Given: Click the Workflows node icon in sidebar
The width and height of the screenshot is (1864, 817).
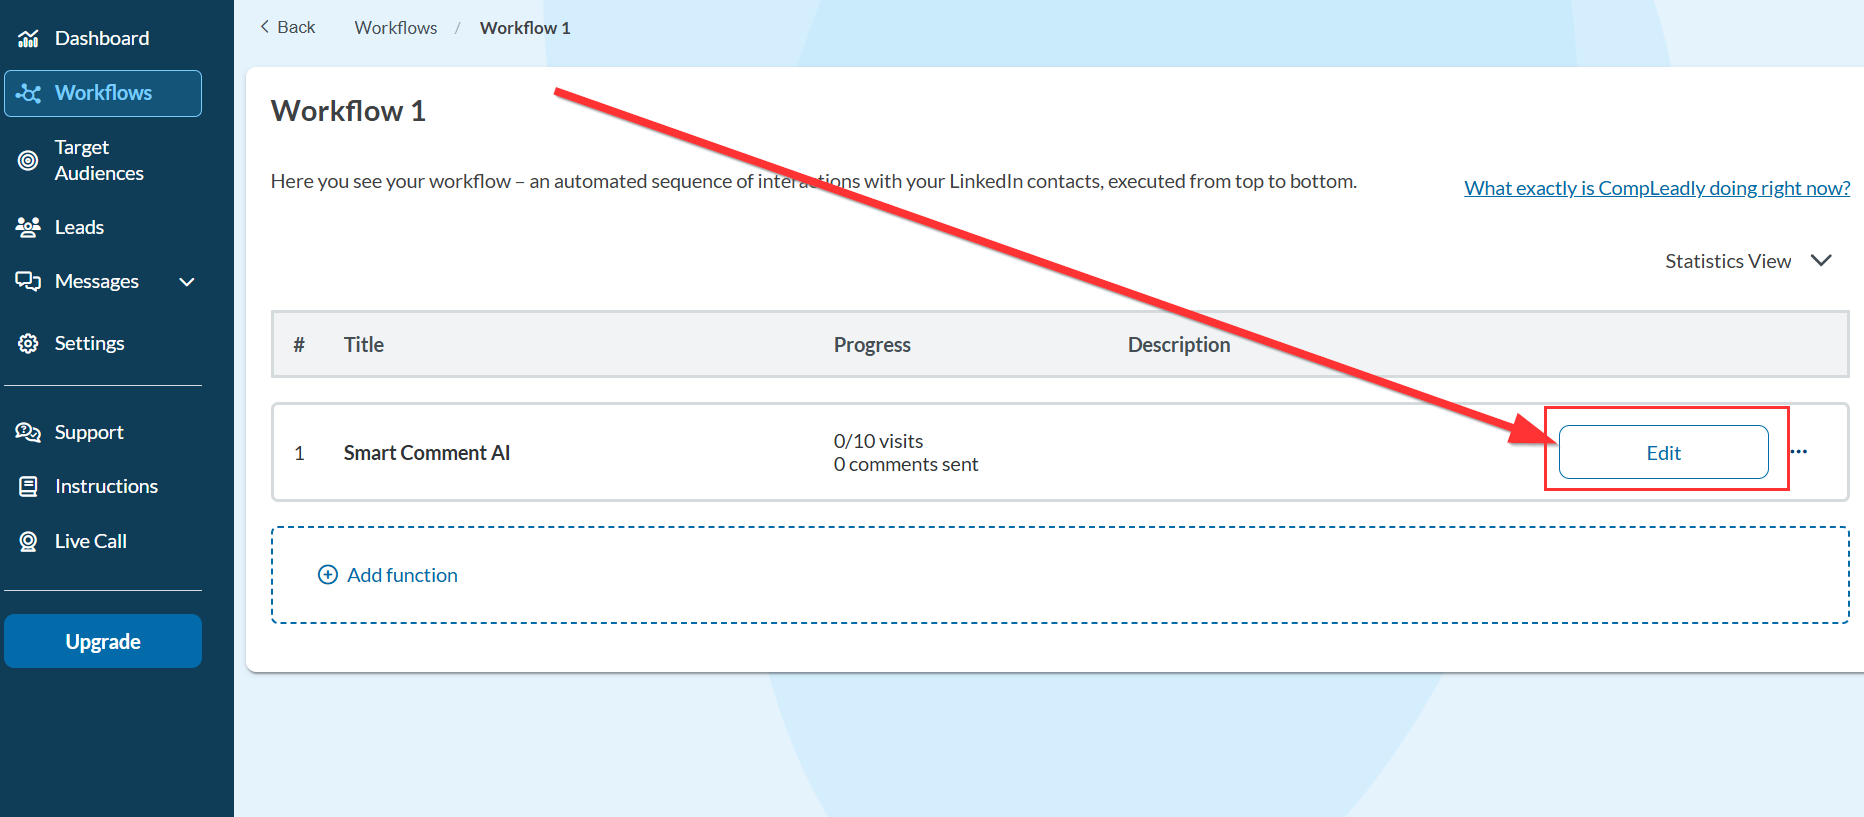Looking at the screenshot, I should click(x=28, y=93).
